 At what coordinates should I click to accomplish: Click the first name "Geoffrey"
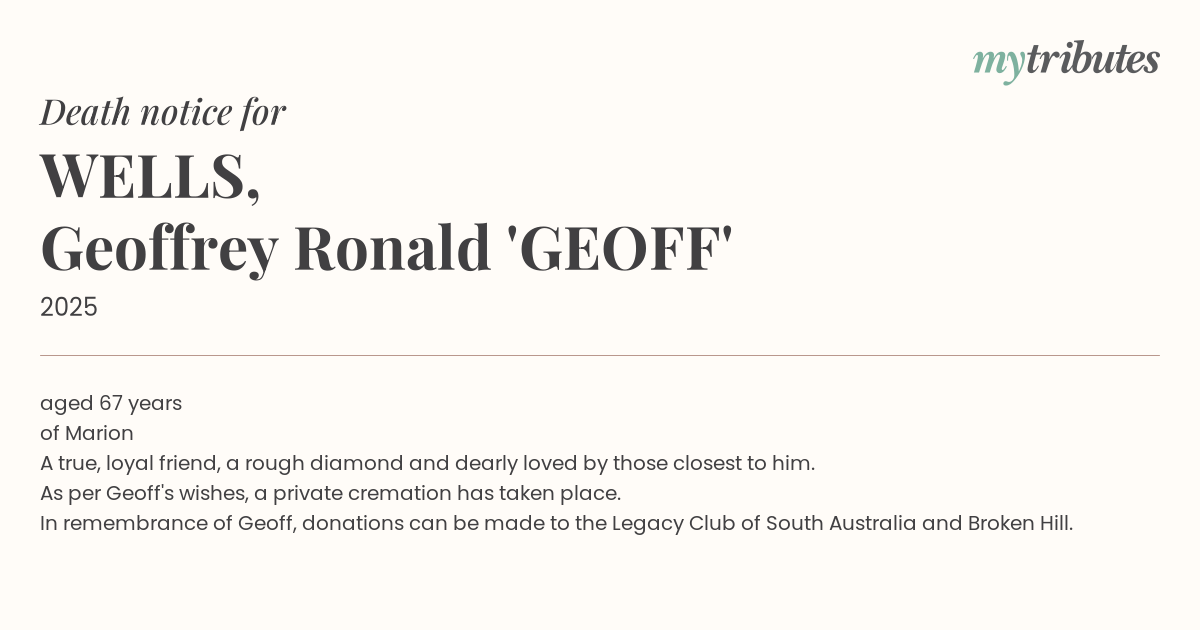tap(159, 249)
